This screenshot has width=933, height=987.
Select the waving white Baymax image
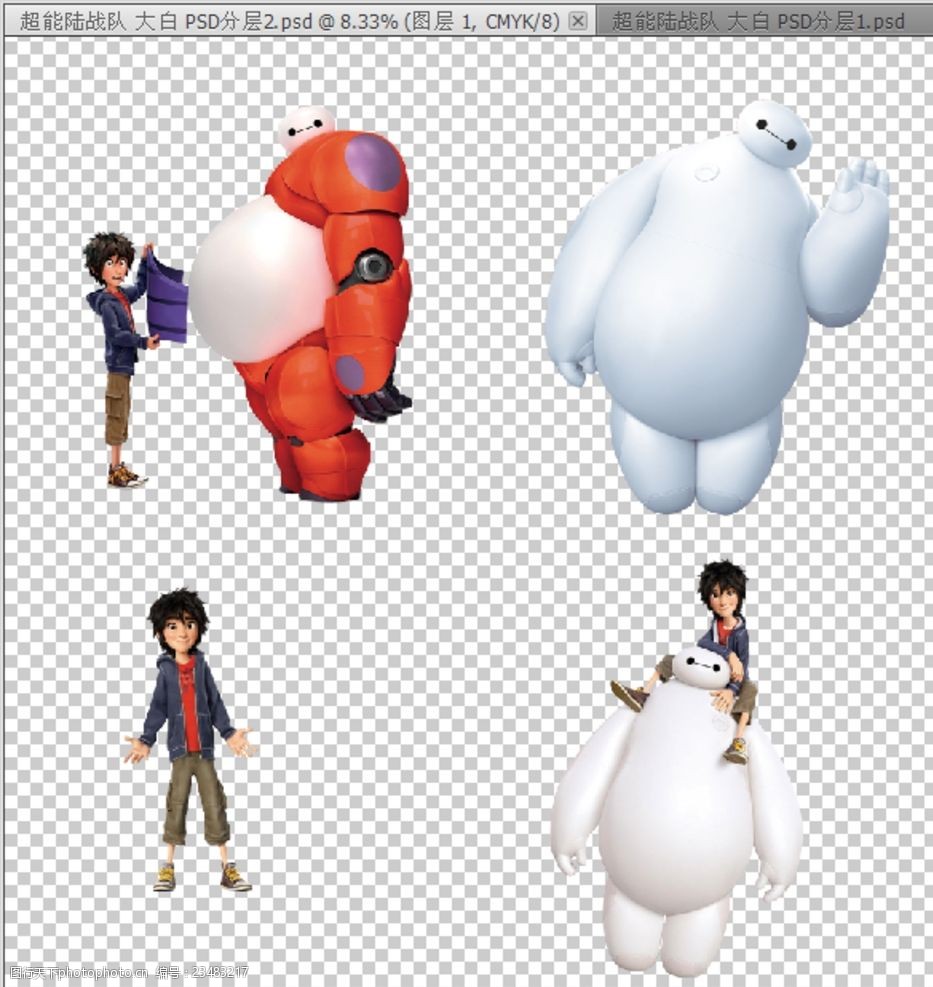(718, 307)
